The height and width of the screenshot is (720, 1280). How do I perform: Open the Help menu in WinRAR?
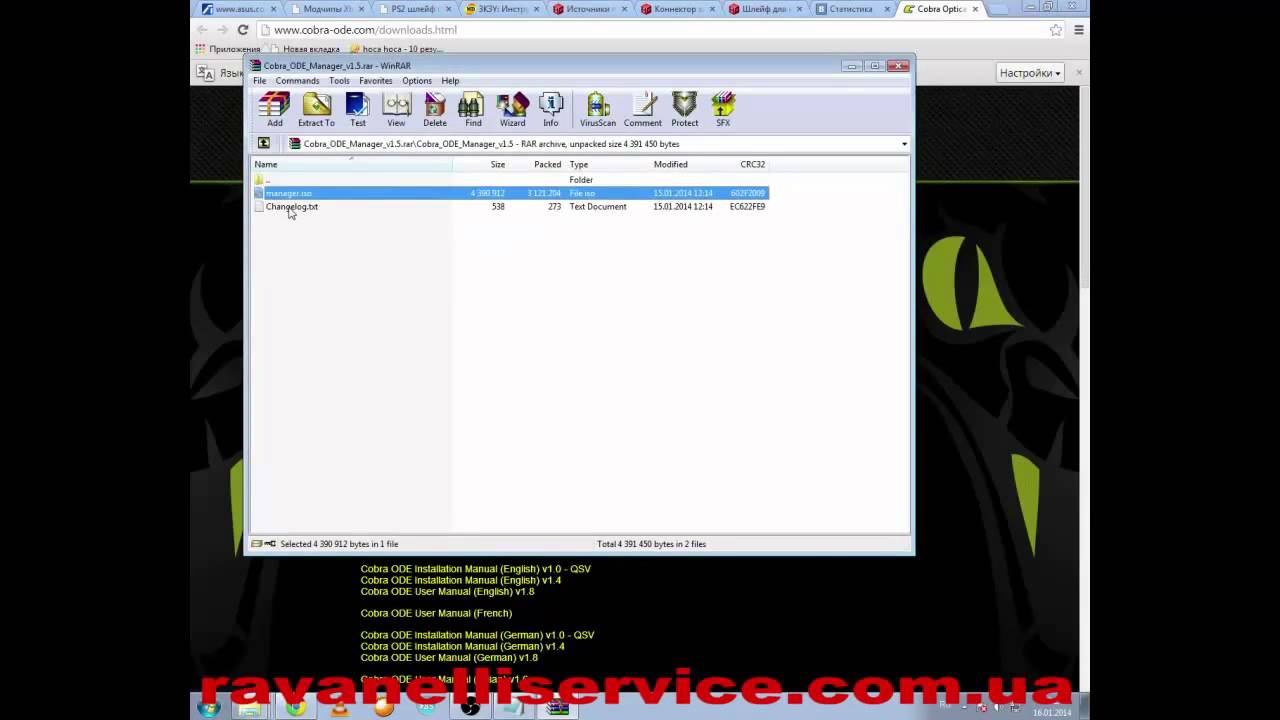(450, 81)
